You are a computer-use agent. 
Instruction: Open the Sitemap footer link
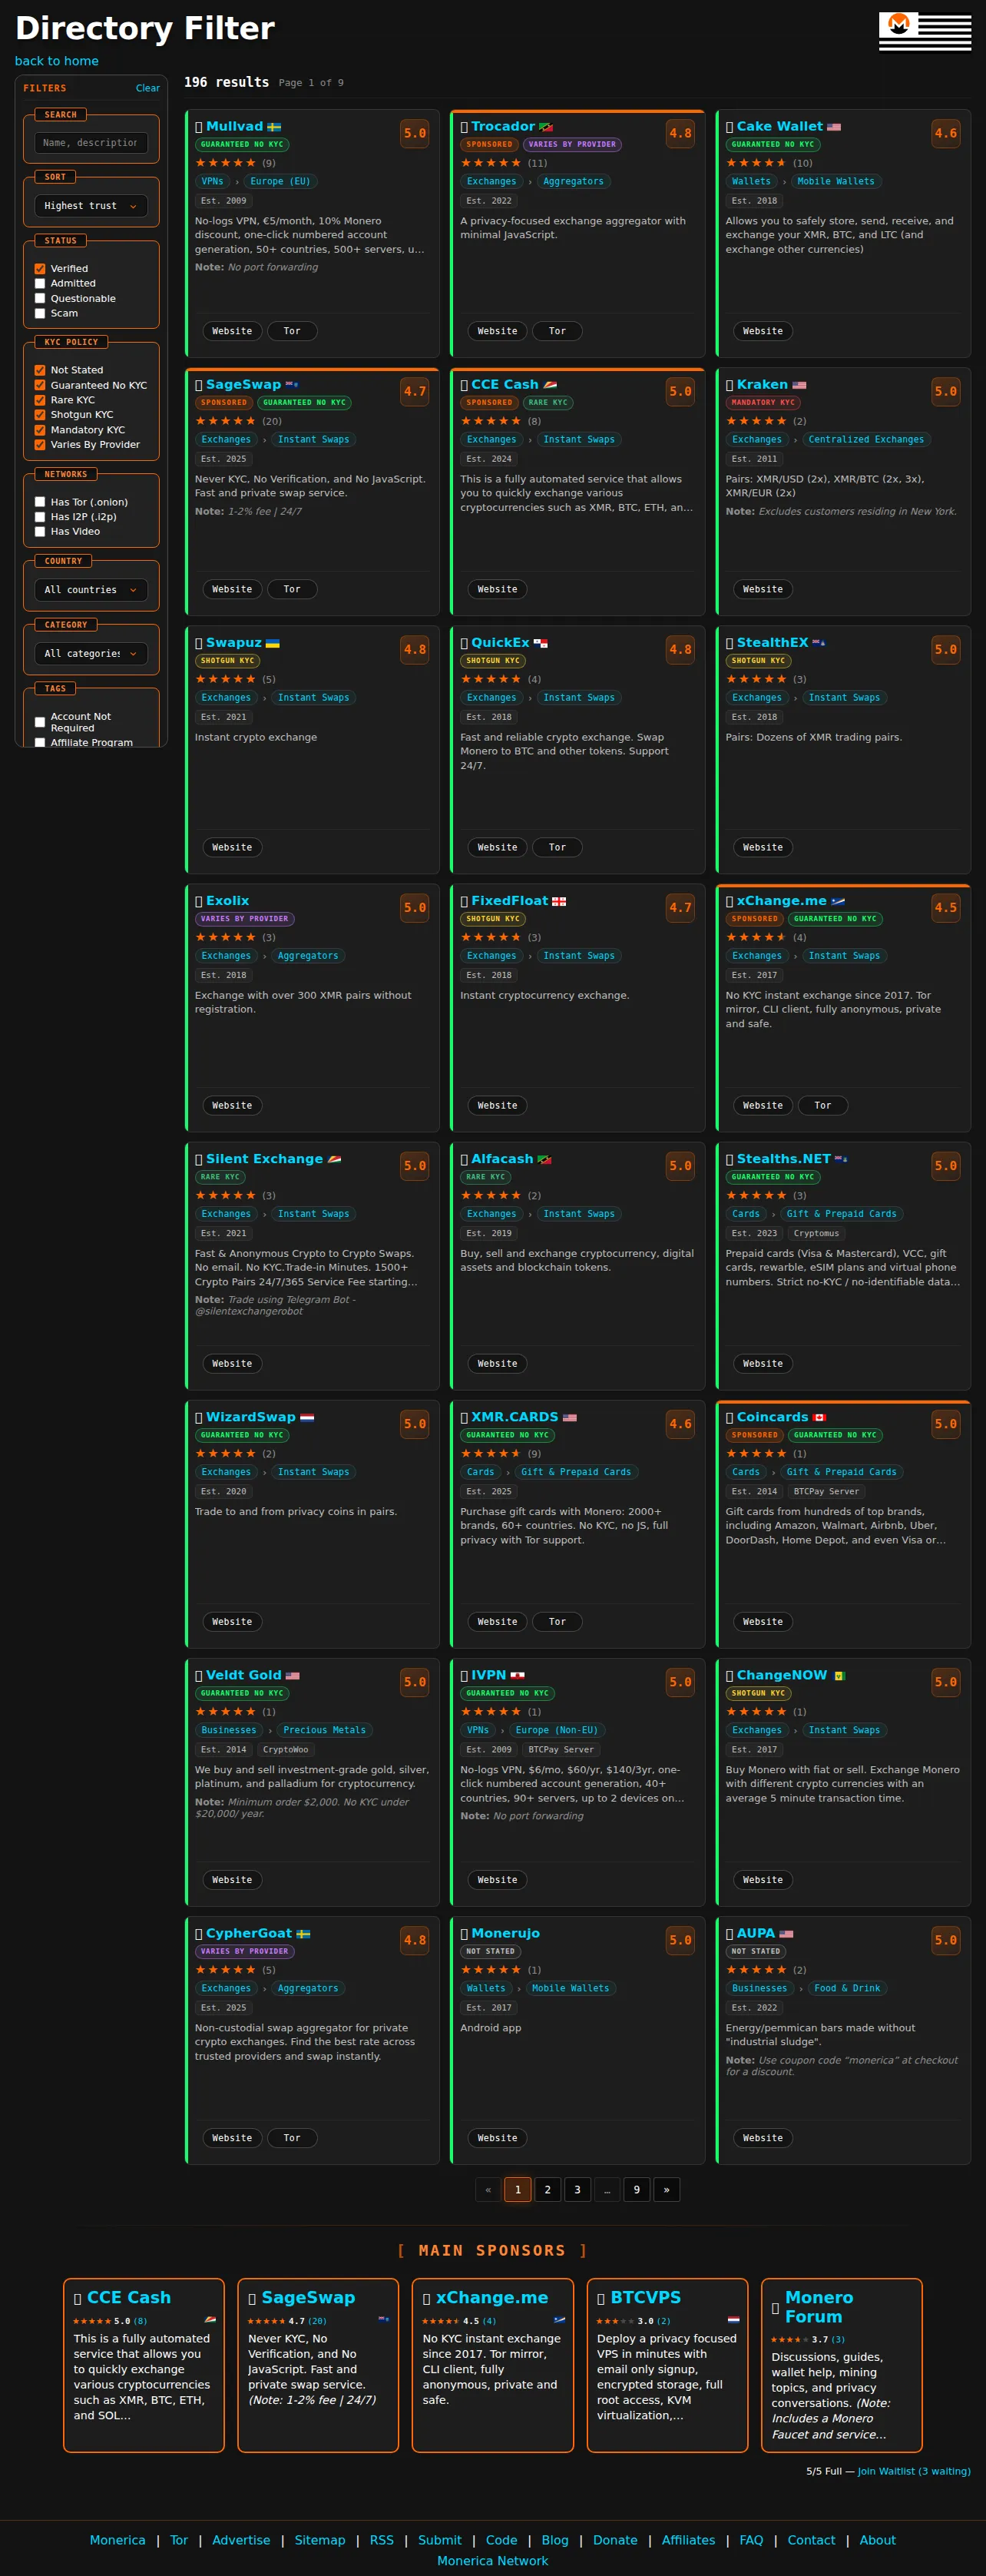pyautogui.click(x=320, y=2539)
